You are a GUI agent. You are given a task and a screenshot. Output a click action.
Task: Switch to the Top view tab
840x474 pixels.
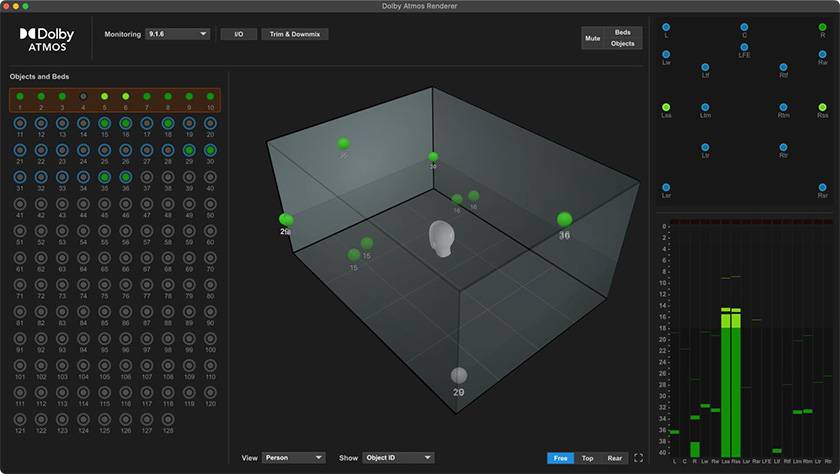[x=587, y=458]
